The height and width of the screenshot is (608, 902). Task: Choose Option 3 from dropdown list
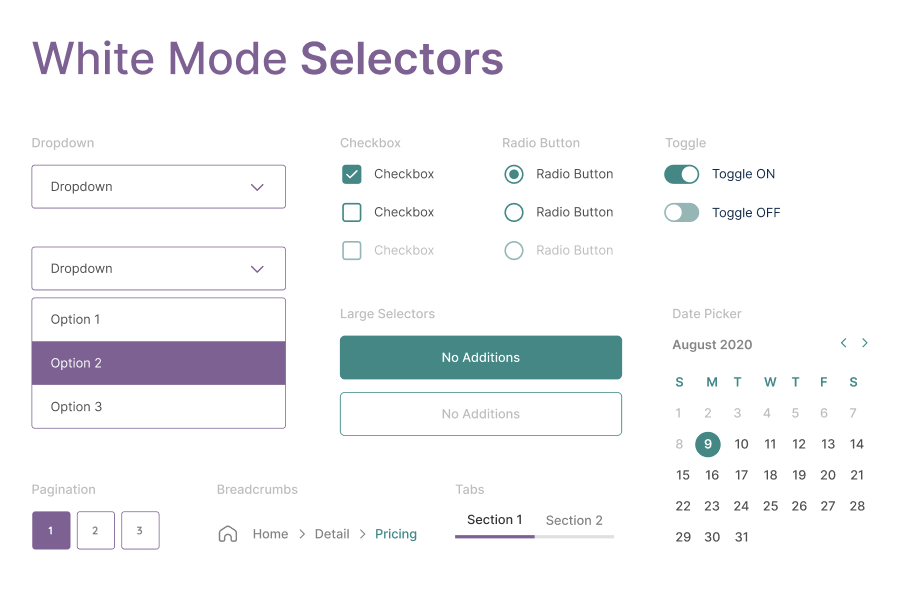click(159, 407)
